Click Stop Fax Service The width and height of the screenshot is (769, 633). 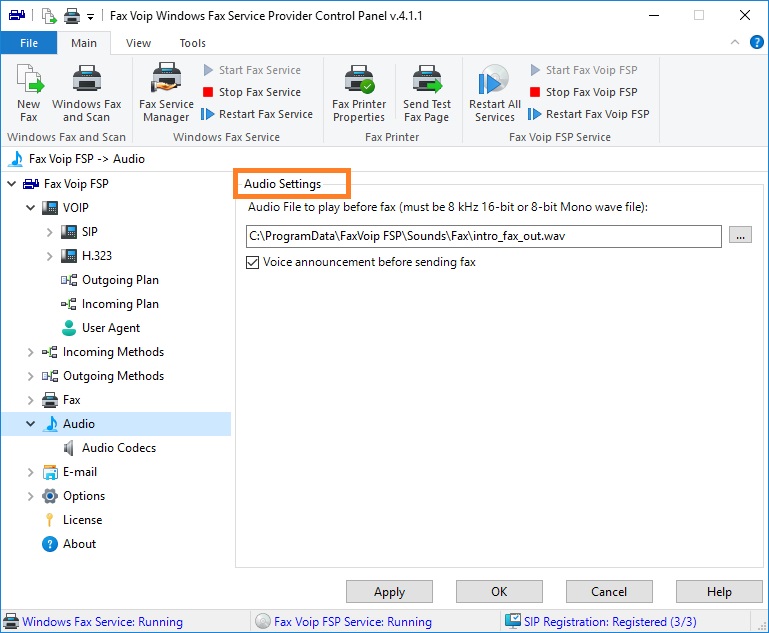(252, 92)
